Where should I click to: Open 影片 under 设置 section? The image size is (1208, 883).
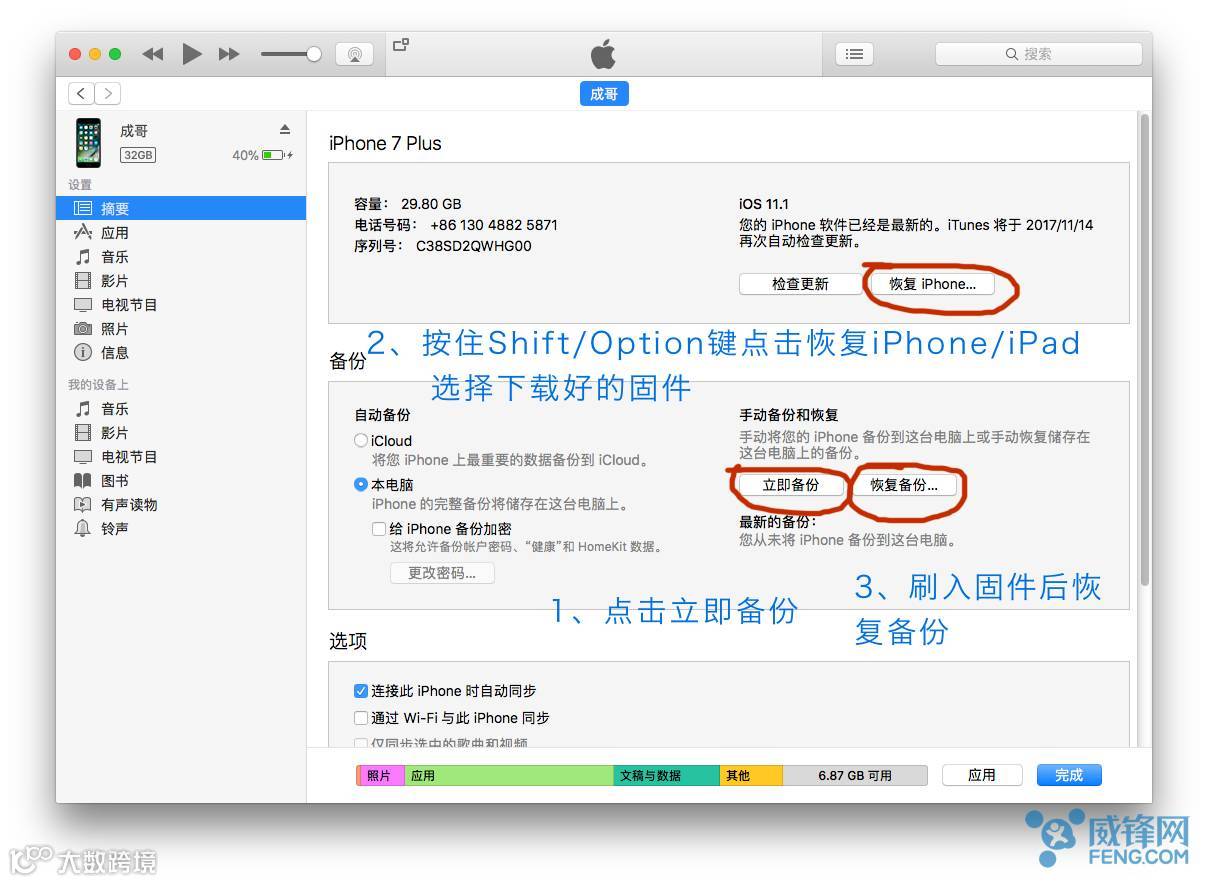coord(181,280)
